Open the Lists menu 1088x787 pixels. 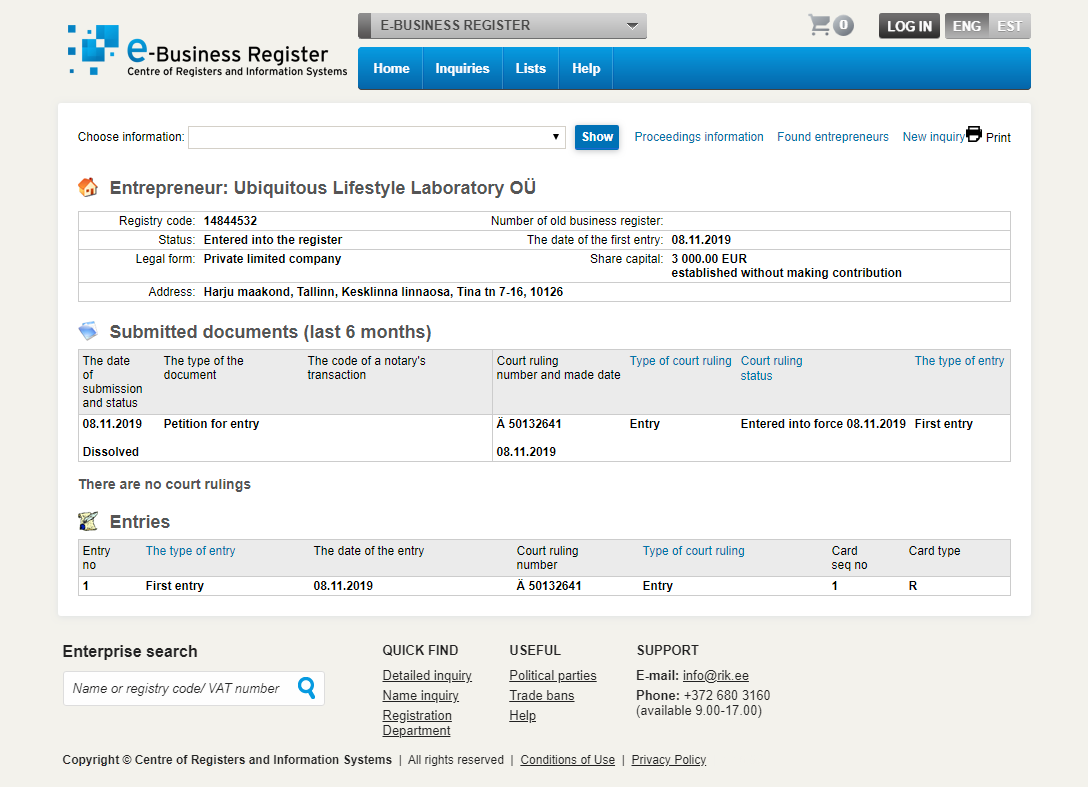point(531,69)
